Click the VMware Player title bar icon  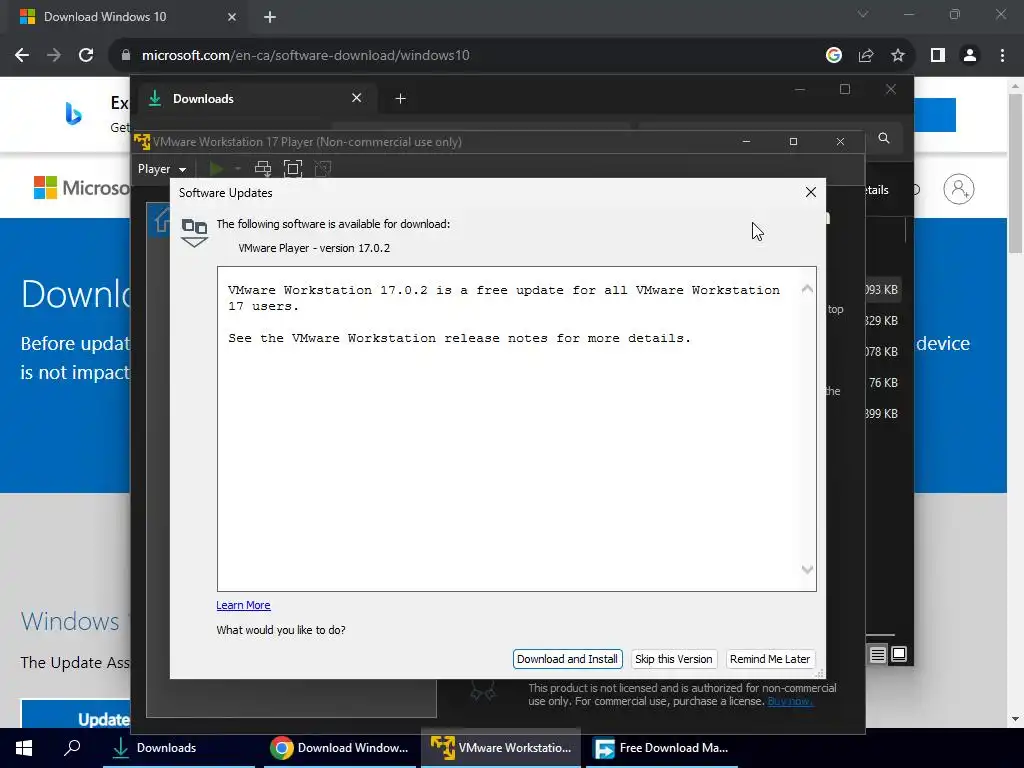click(142, 142)
